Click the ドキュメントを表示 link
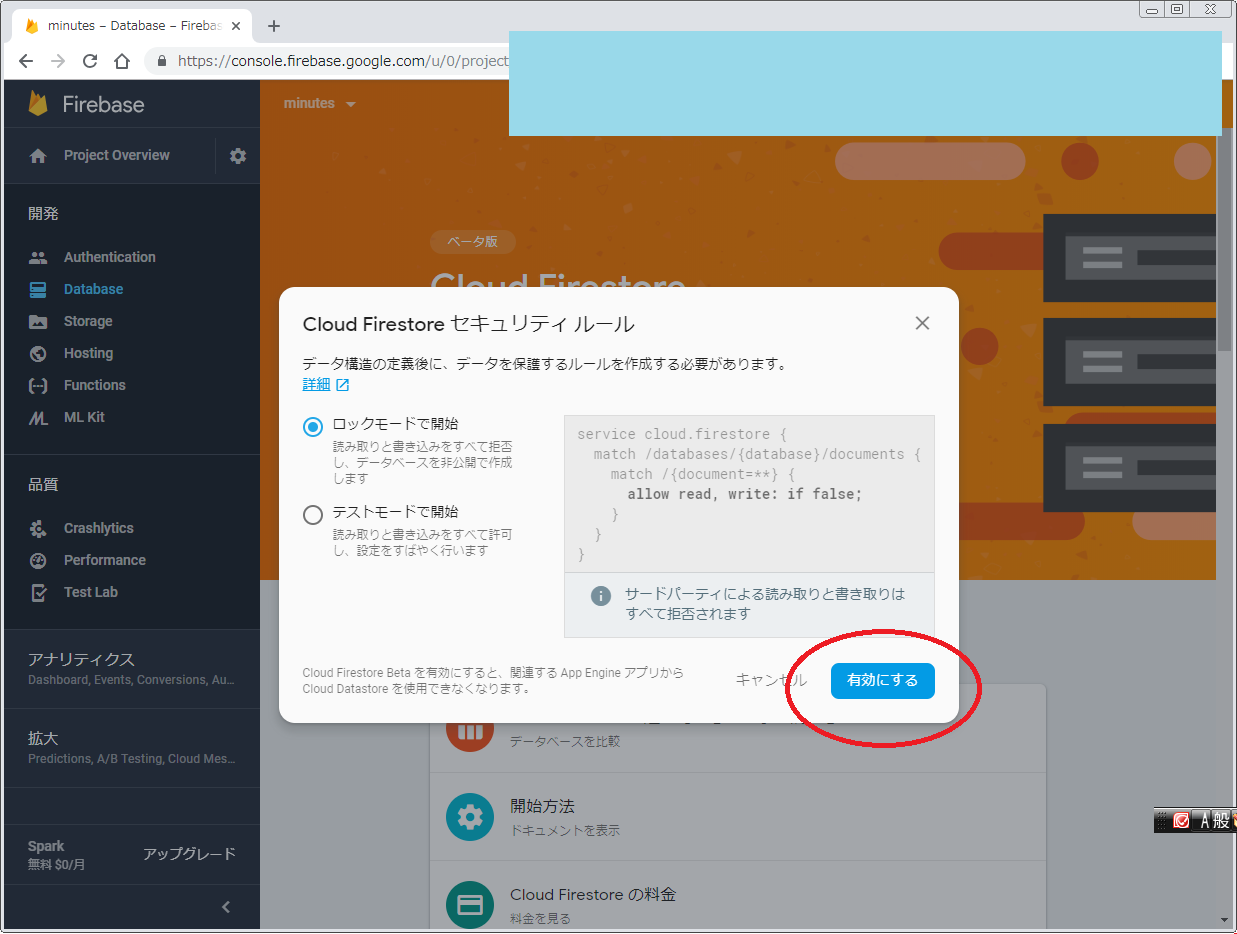 (565, 830)
